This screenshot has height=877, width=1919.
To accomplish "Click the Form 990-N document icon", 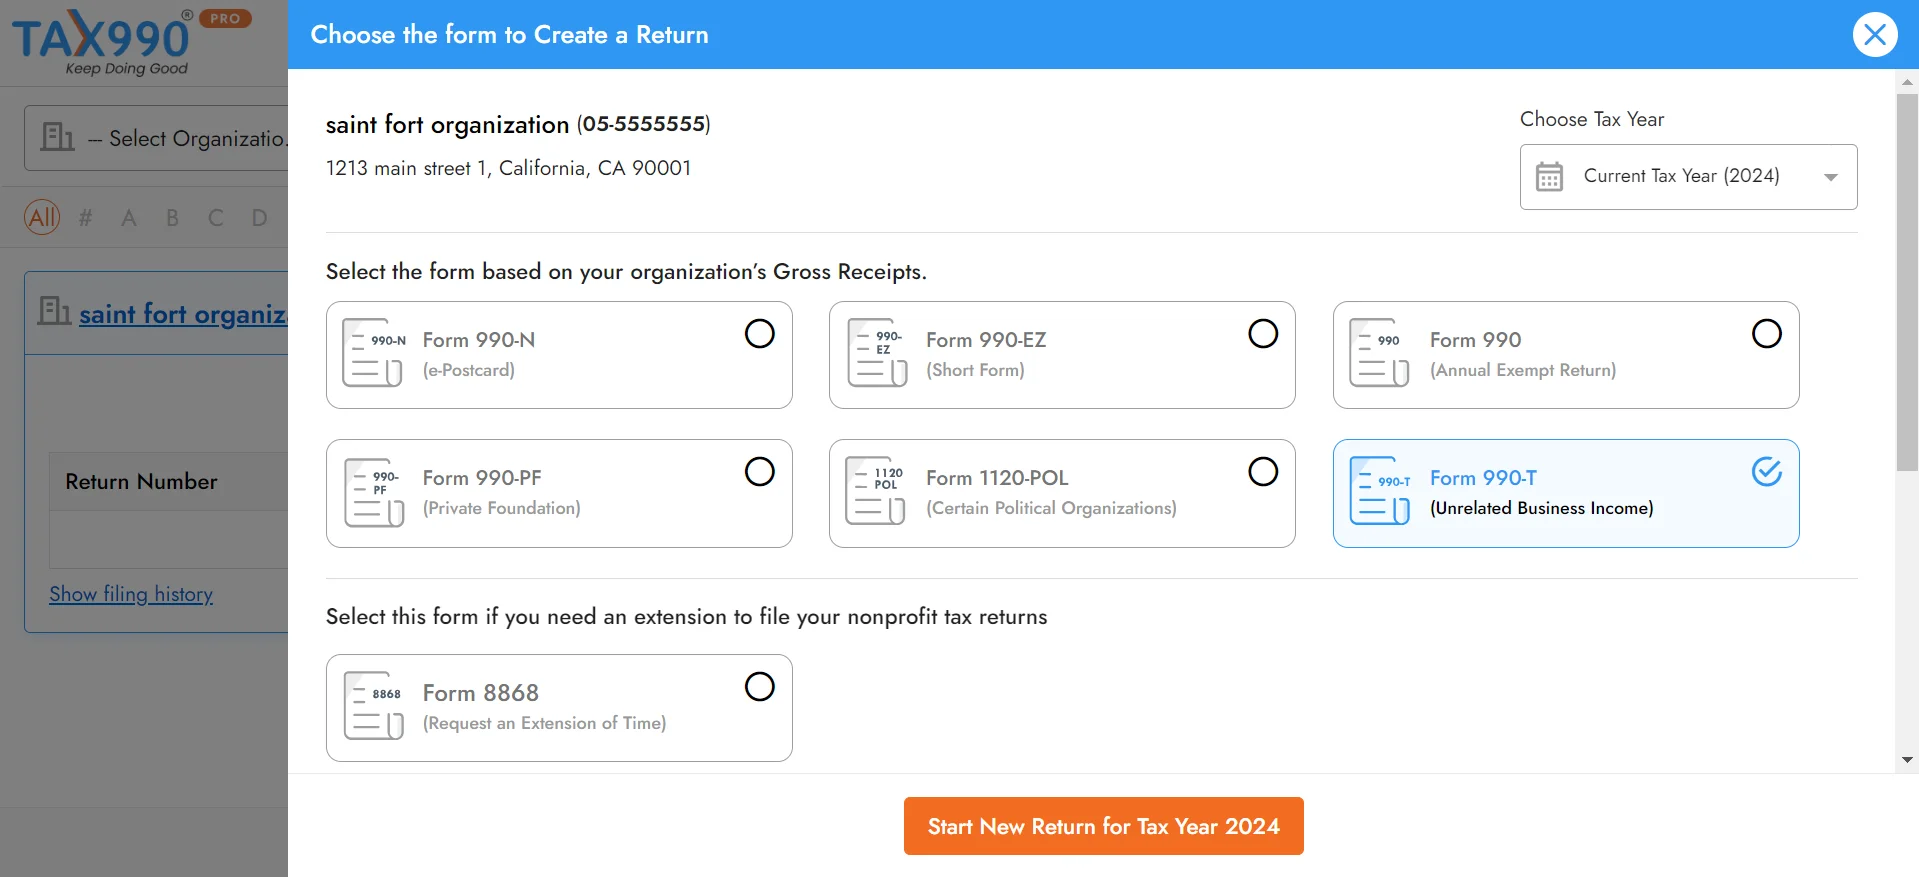I will (x=373, y=352).
